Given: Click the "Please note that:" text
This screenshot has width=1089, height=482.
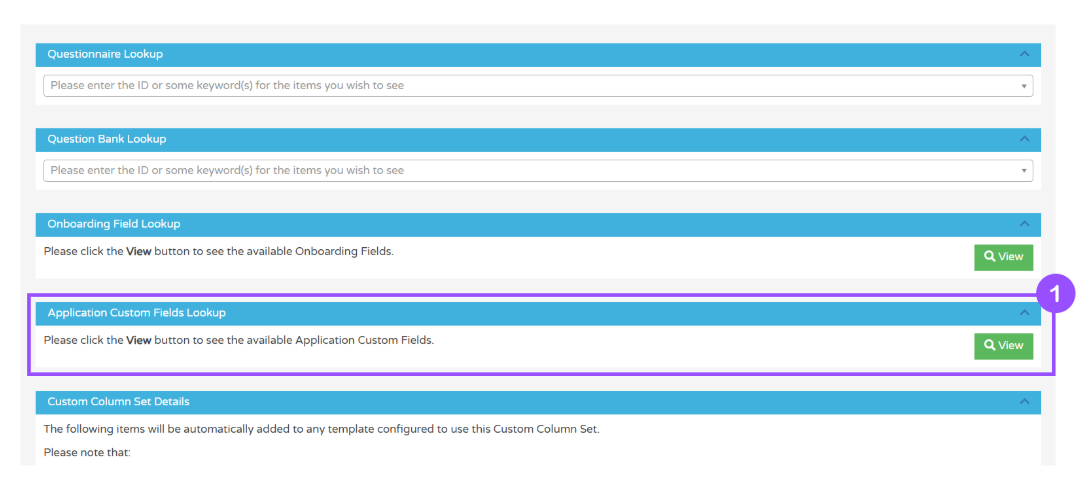Looking at the screenshot, I should pos(88,453).
